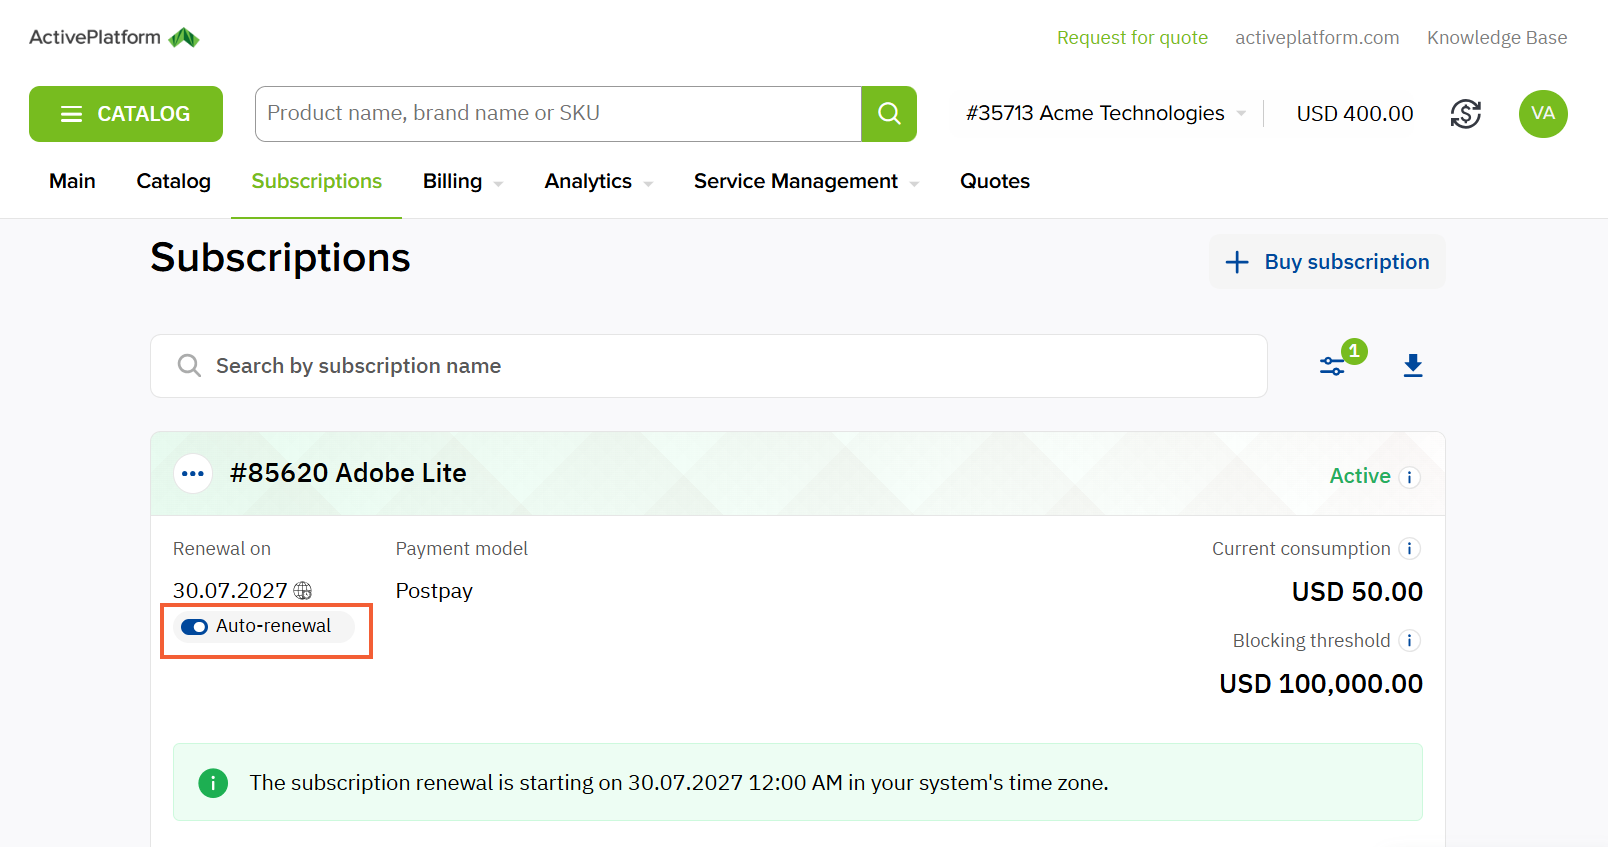Image resolution: width=1608 pixels, height=847 pixels.
Task: Go to the Main tab
Action: tap(72, 181)
